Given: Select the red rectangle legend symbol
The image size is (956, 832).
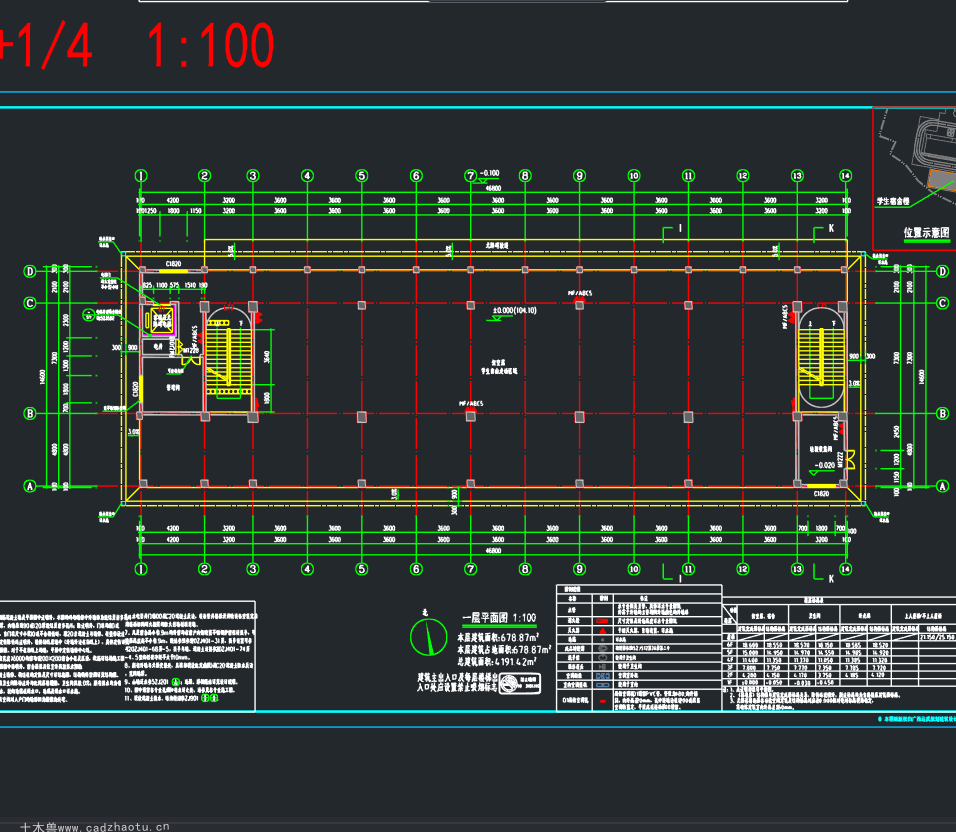Looking at the screenshot, I should point(602,620).
